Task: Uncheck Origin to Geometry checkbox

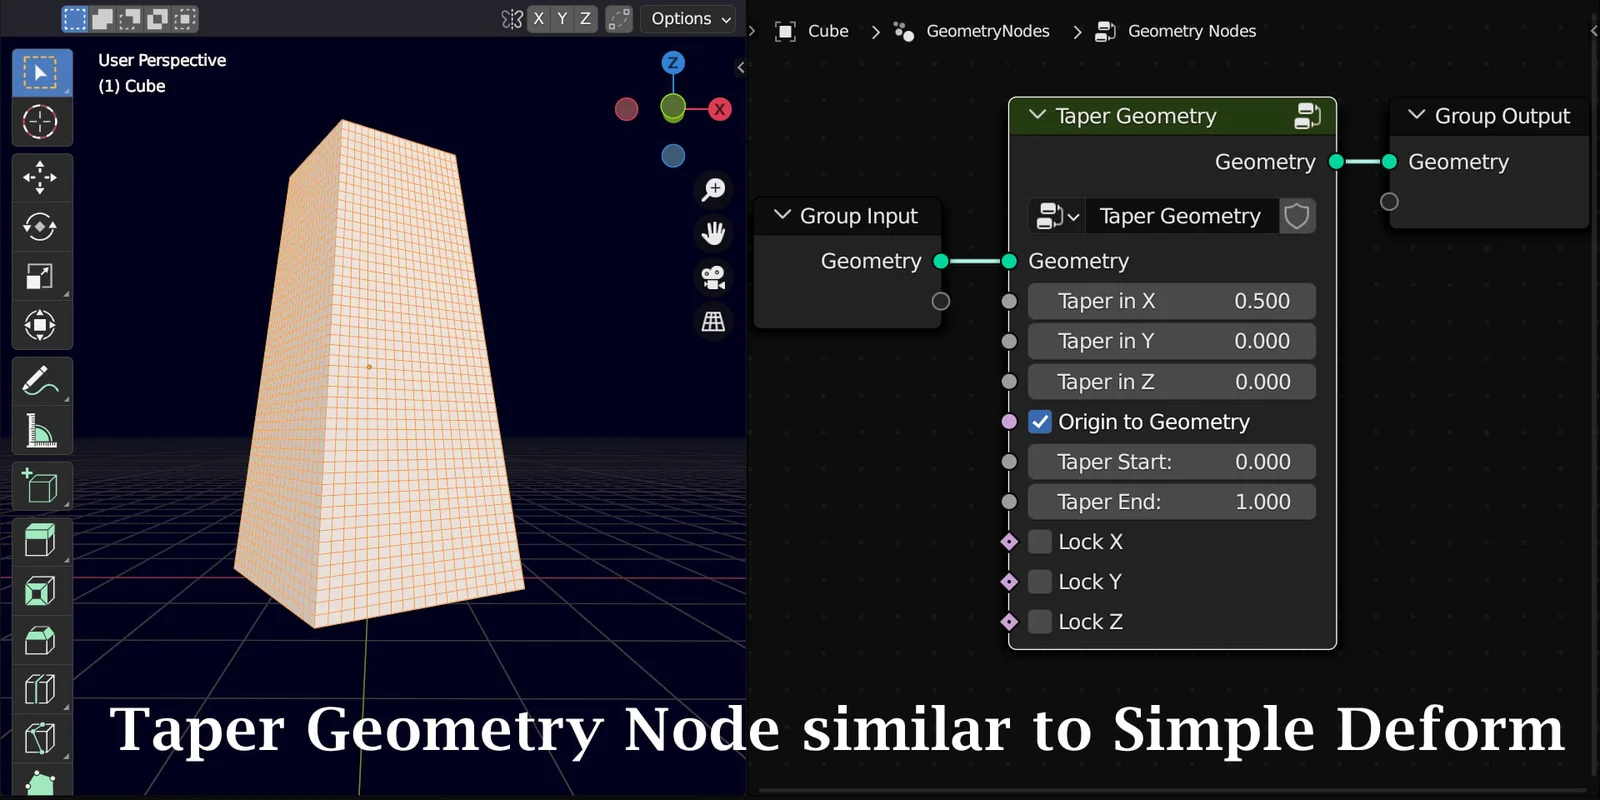Action: click(x=1040, y=422)
